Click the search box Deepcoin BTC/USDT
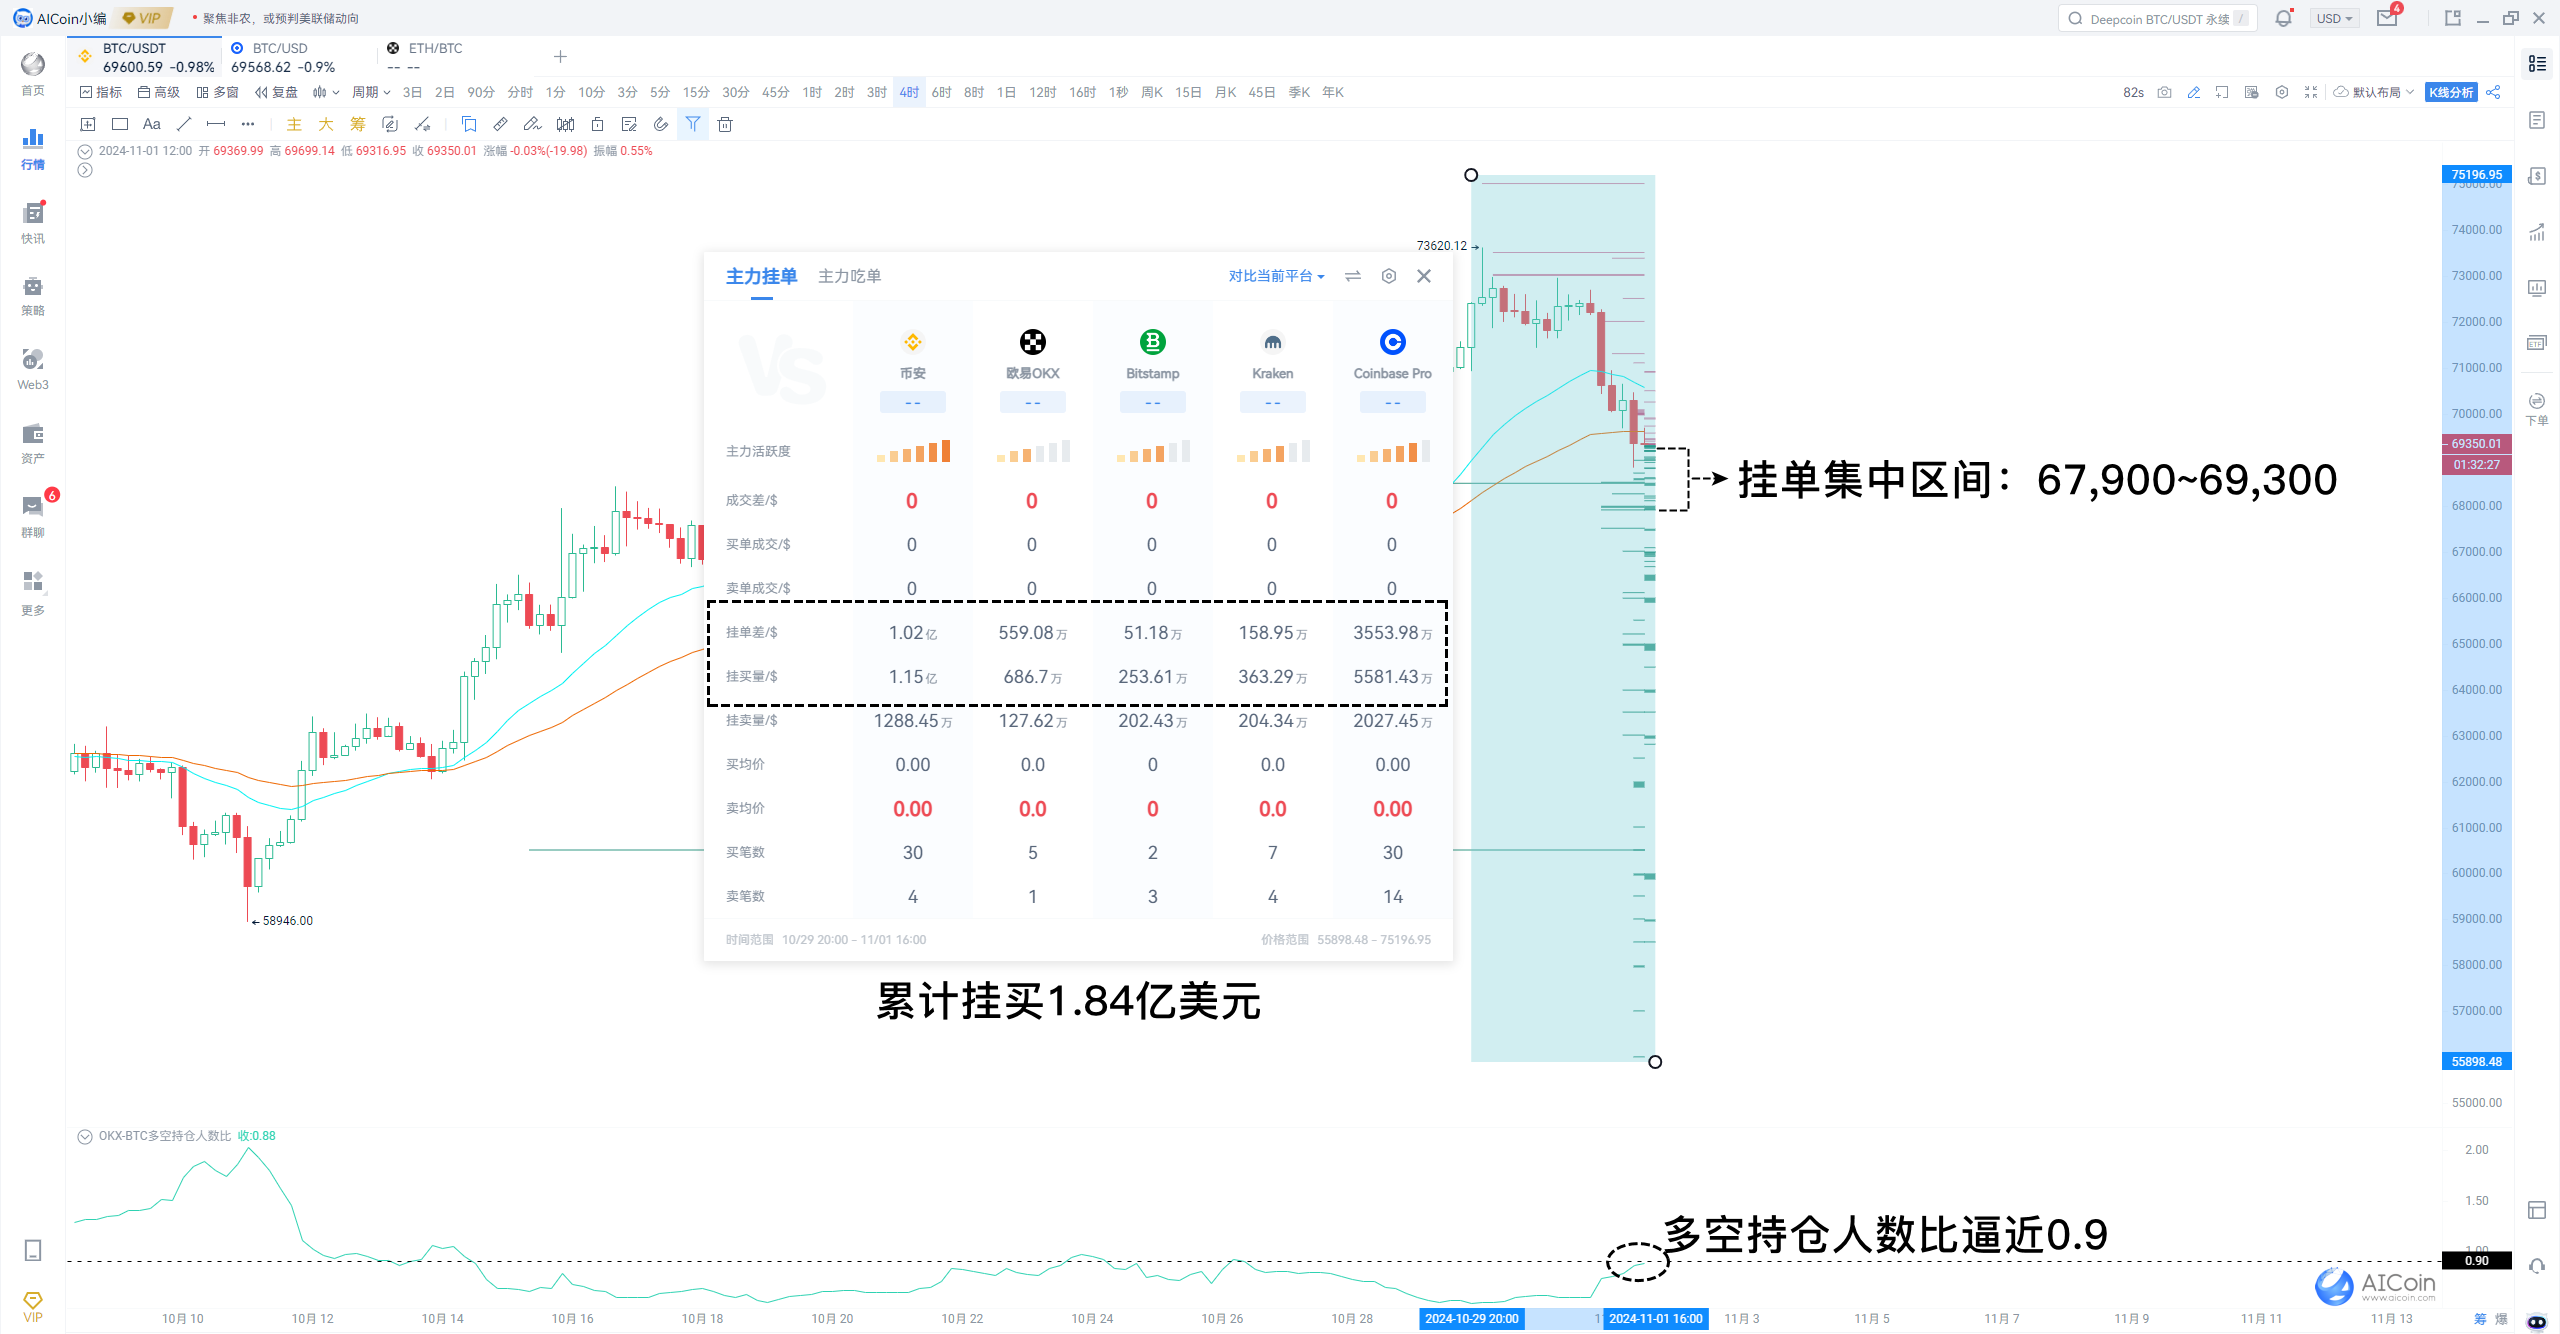This screenshot has width=2560, height=1334. pyautogui.click(x=2157, y=18)
